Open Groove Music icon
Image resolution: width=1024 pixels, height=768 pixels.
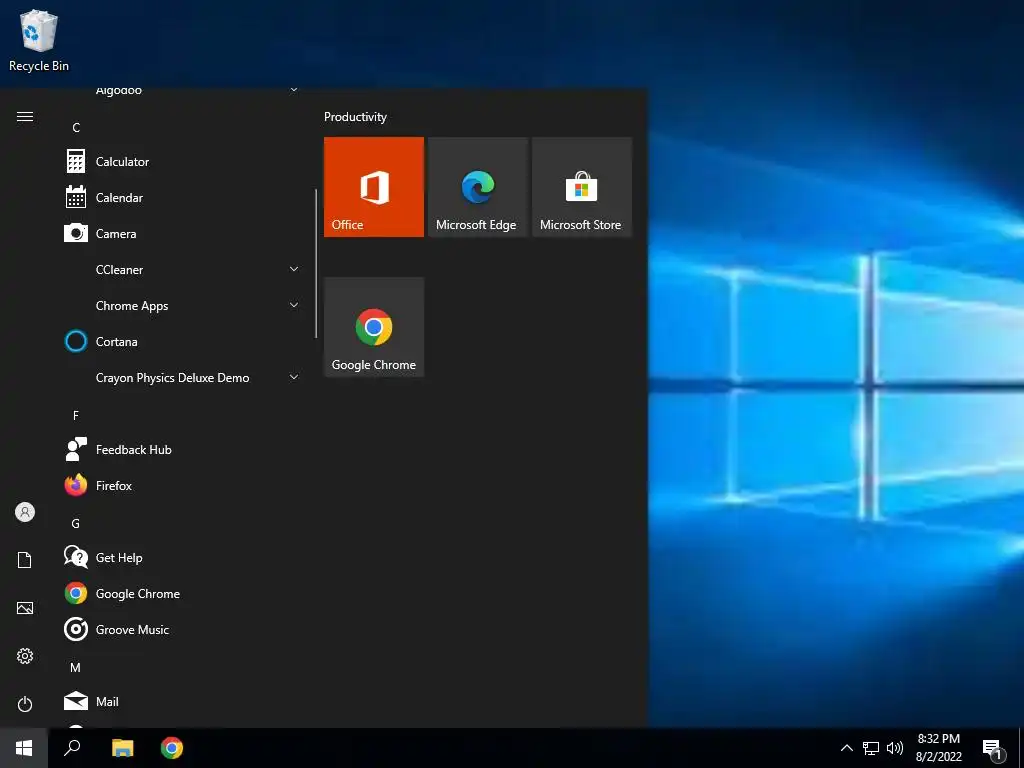76,630
